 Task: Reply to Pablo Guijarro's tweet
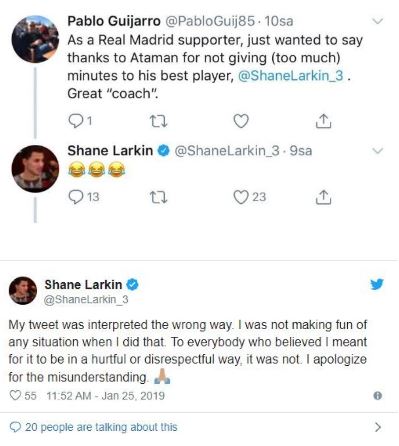pos(75,121)
